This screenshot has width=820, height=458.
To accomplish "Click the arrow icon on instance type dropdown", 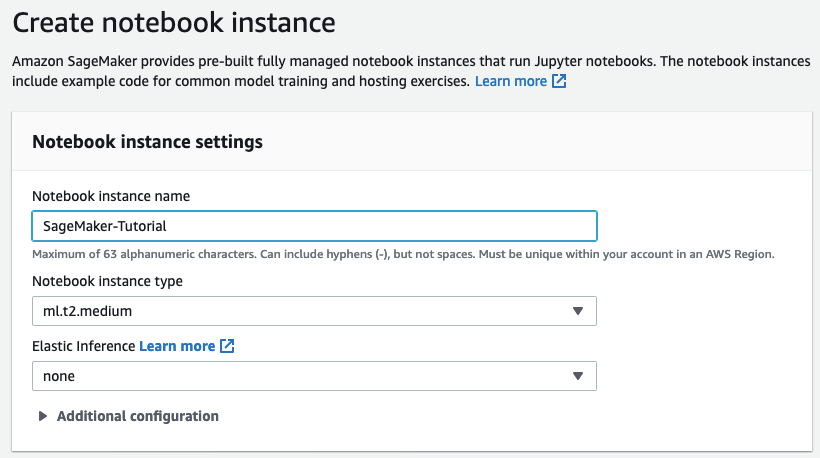I will [577, 311].
